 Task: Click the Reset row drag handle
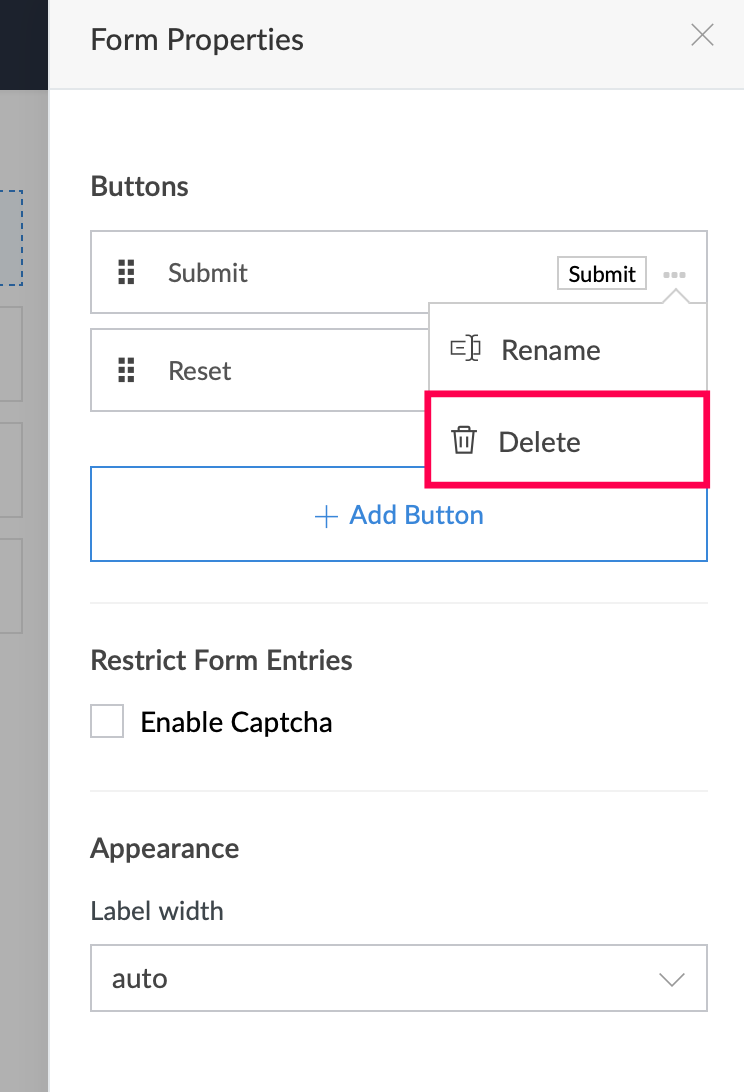coord(126,371)
